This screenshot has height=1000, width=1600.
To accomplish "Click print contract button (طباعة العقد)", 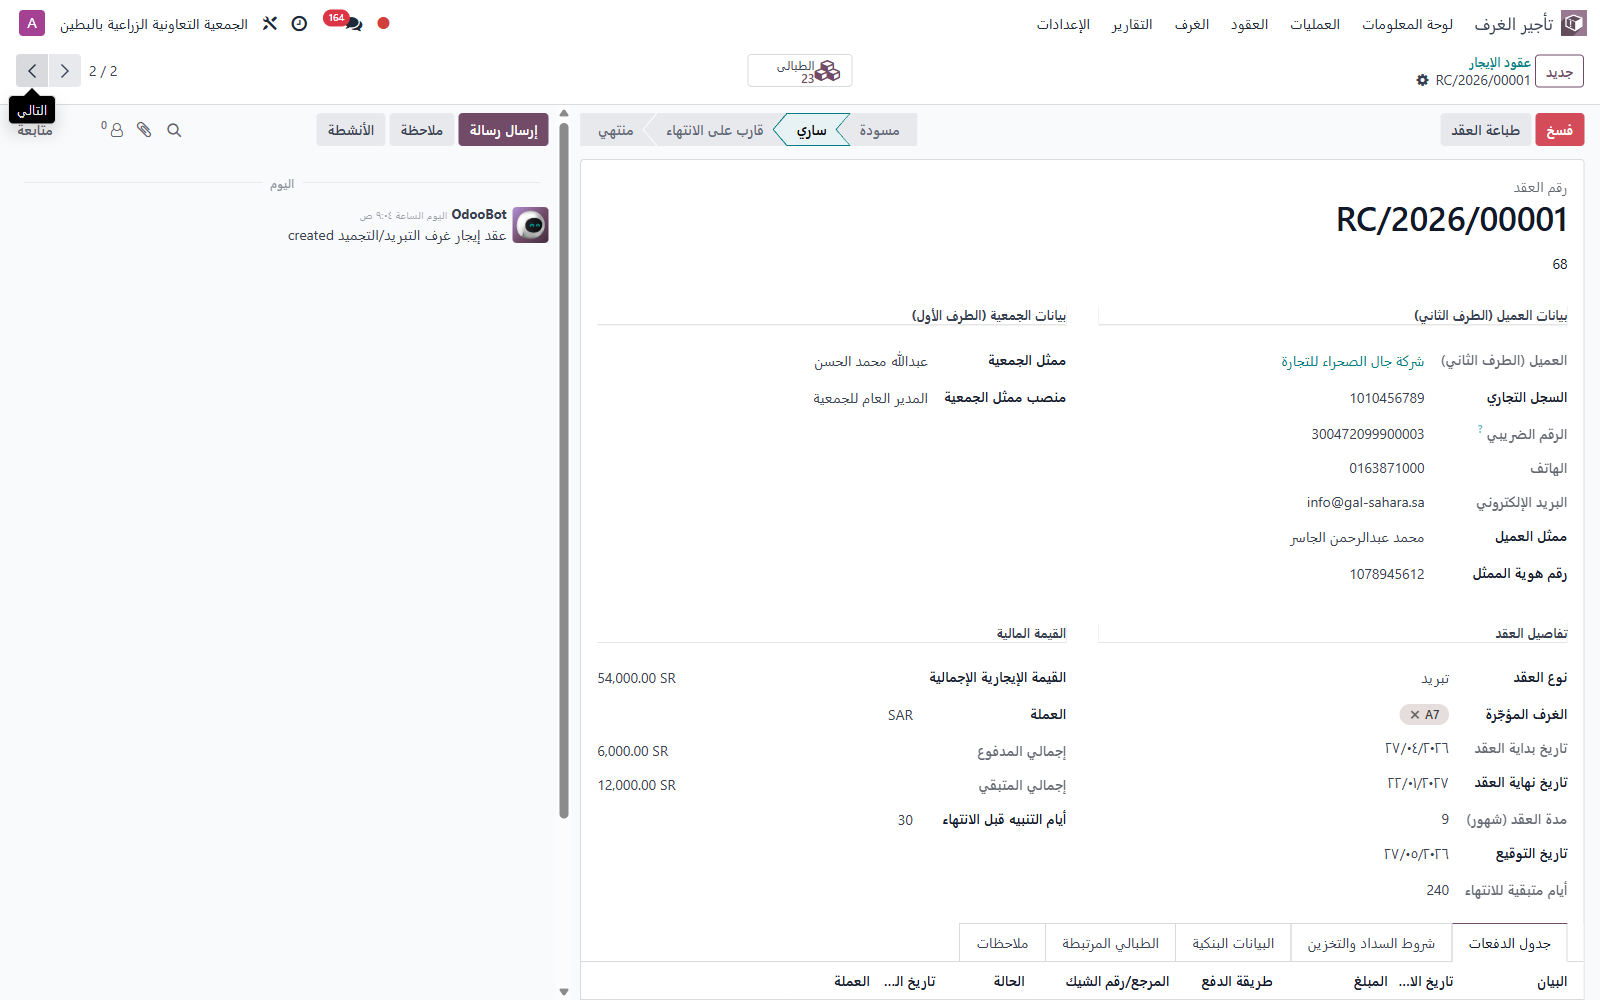I will pos(1485,130).
